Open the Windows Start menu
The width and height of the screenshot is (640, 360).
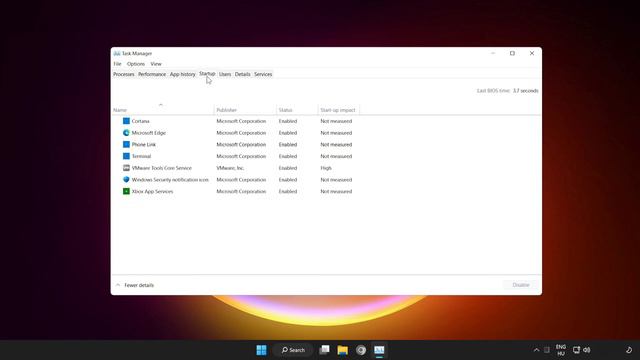(x=261, y=350)
